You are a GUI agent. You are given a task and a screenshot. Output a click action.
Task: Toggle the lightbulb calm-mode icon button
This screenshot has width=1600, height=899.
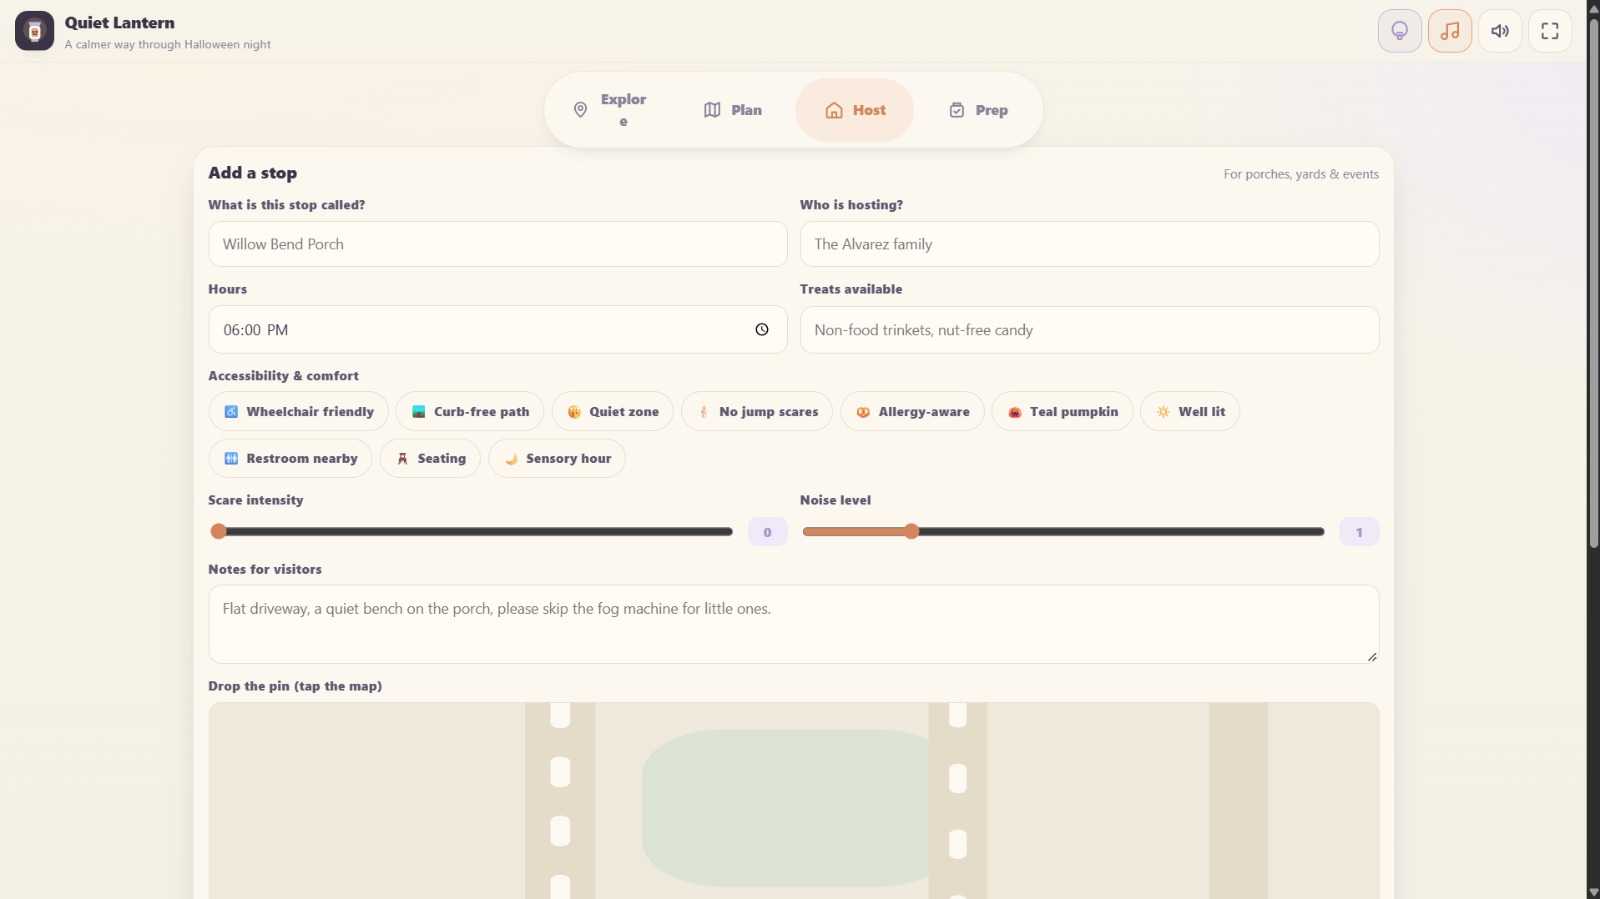[1399, 31]
